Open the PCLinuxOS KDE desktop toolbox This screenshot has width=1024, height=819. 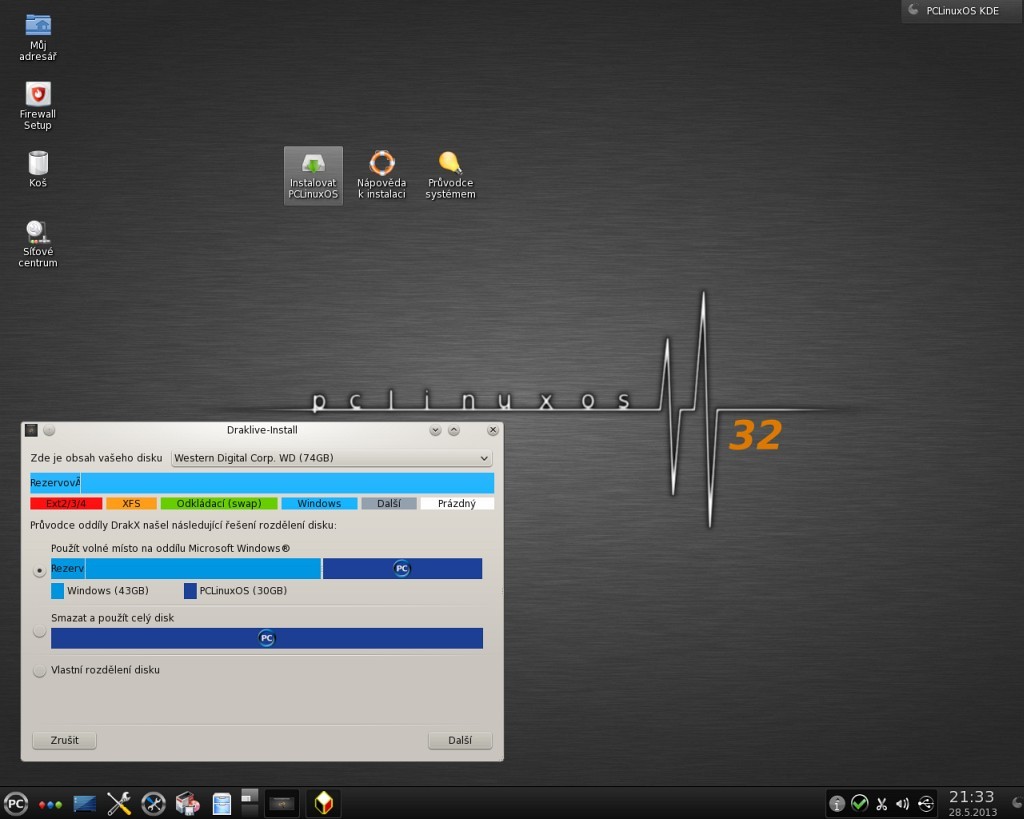(962, 11)
